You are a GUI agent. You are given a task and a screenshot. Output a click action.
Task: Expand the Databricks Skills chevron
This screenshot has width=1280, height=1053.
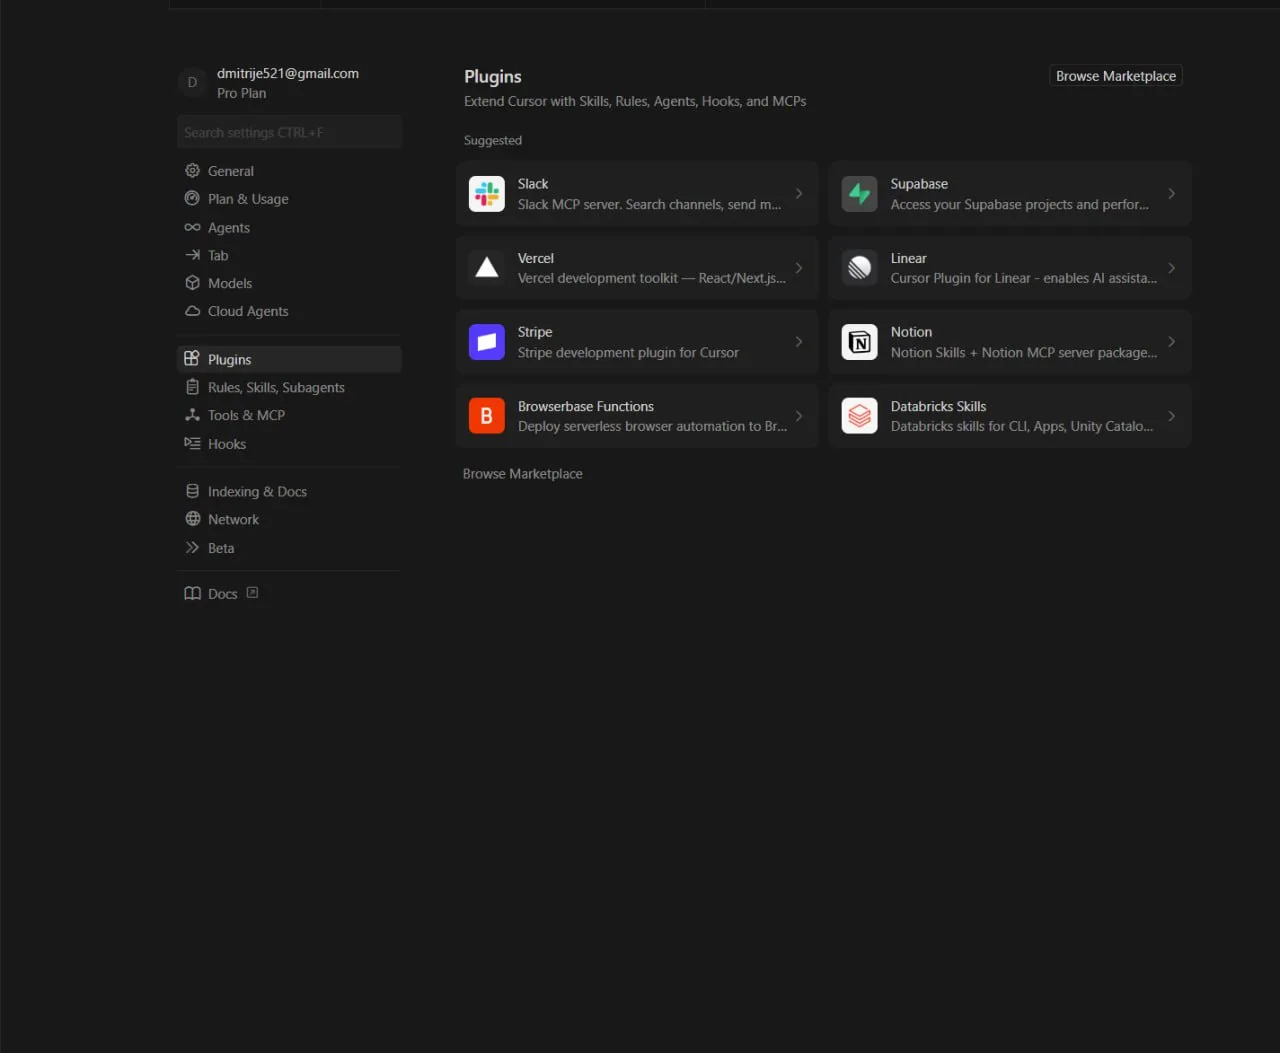point(1172,416)
